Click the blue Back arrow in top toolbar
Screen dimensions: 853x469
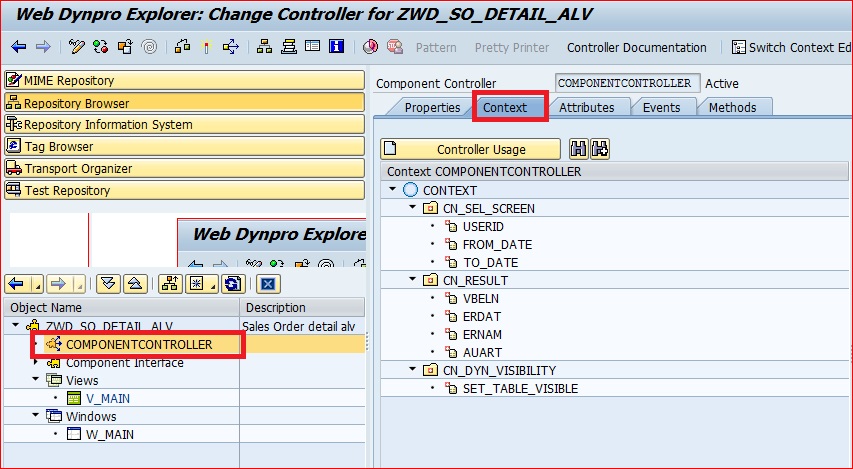[18, 47]
